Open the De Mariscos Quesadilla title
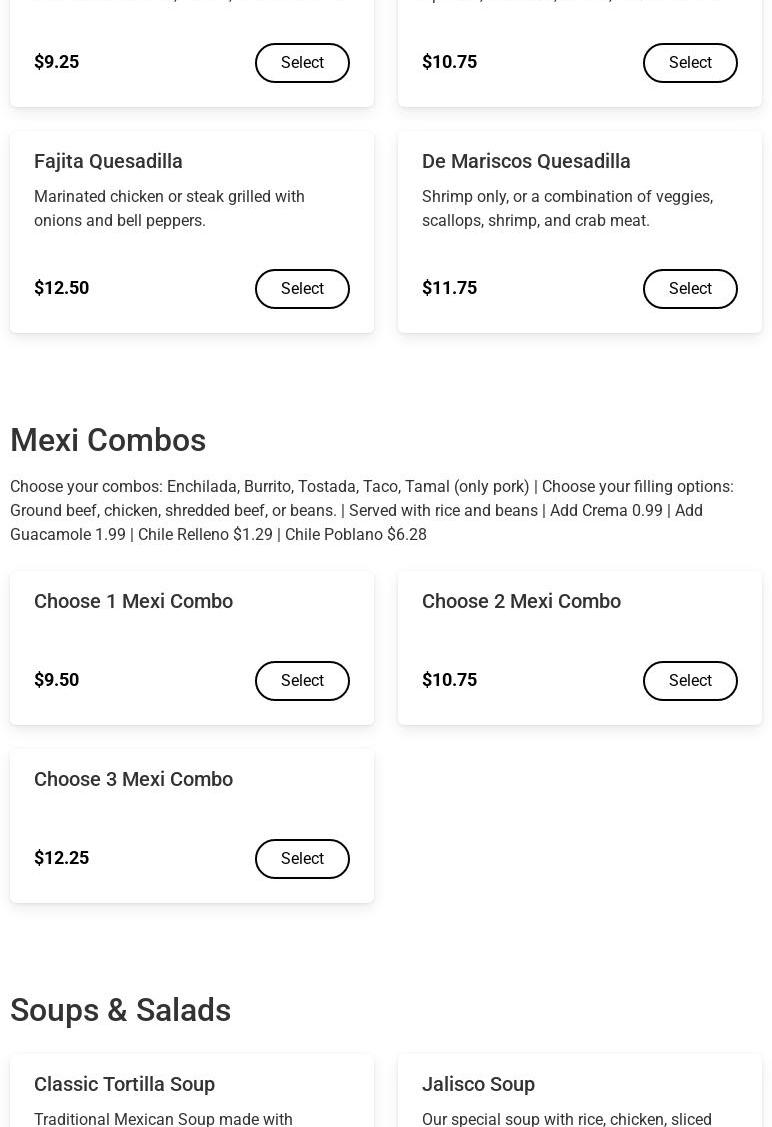The height and width of the screenshot is (1127, 772). [526, 161]
